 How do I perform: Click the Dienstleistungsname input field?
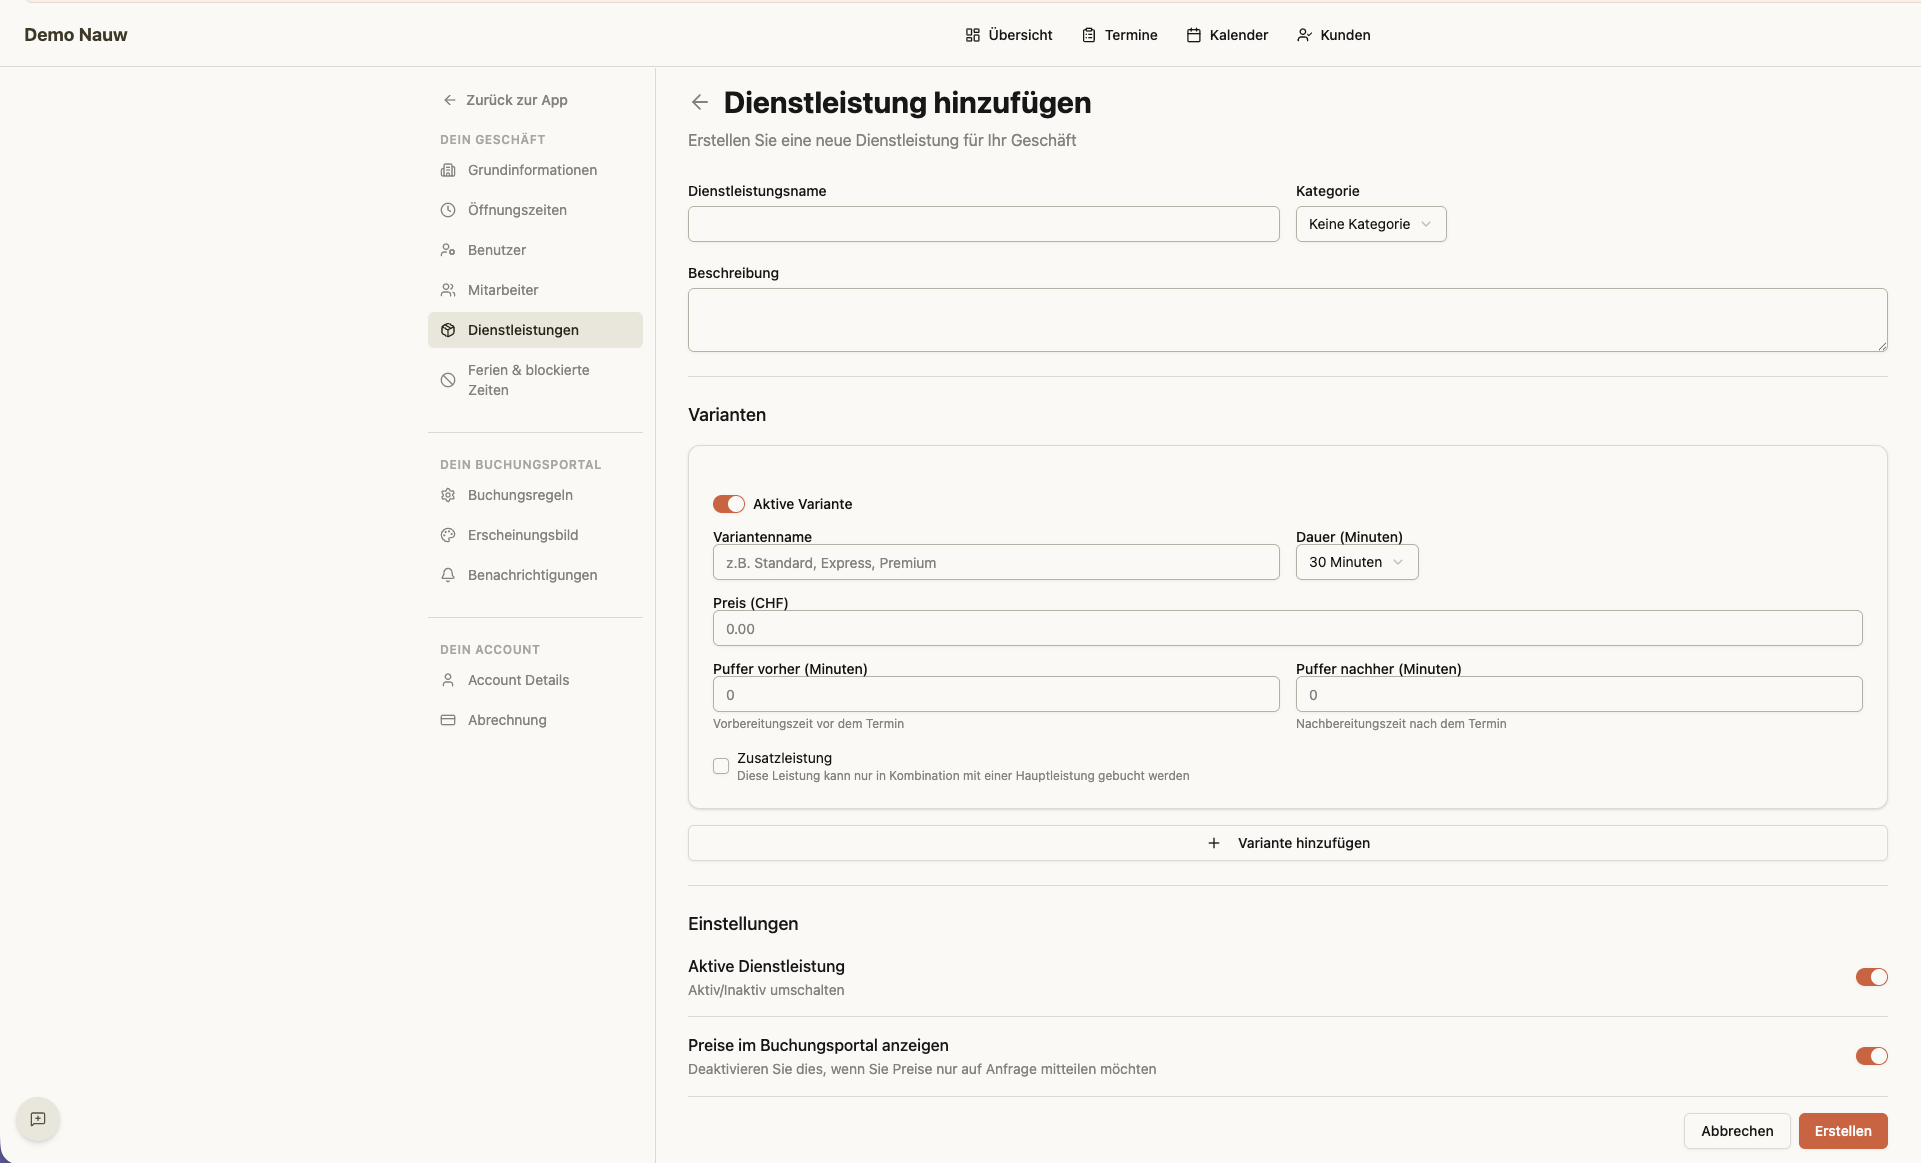(984, 224)
